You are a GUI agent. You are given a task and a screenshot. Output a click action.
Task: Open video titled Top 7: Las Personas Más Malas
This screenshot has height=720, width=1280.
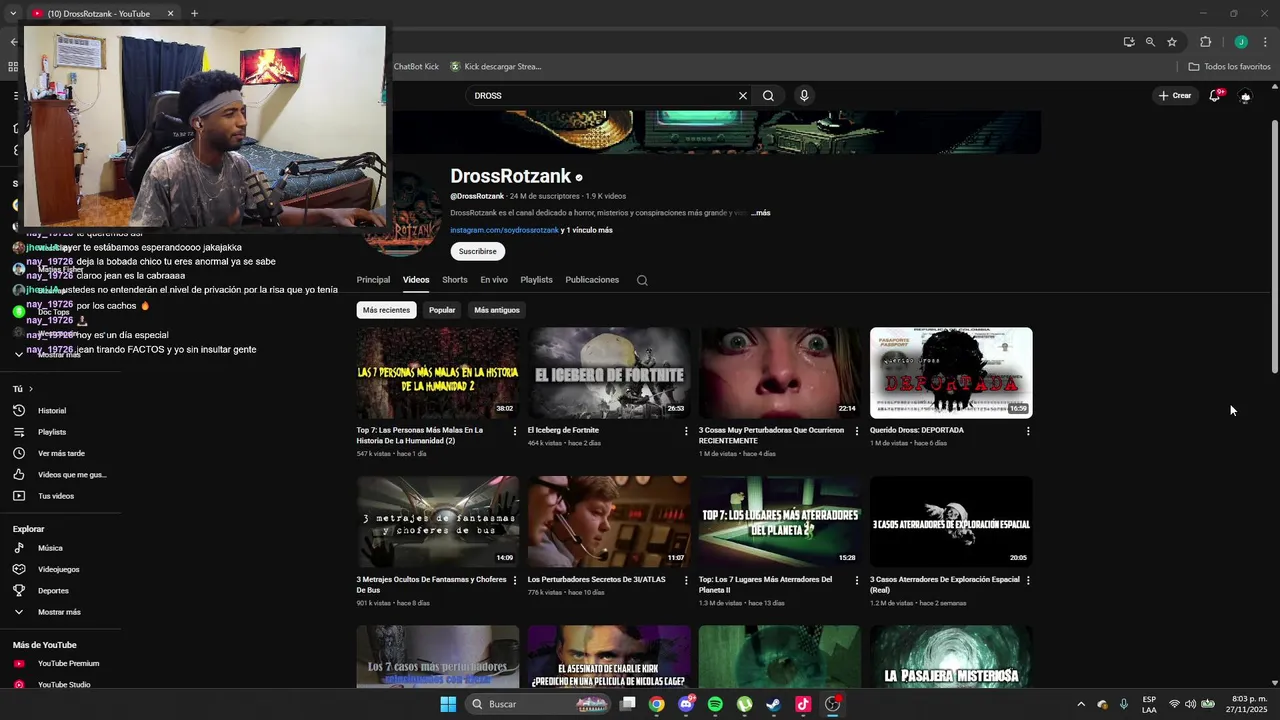(419, 435)
